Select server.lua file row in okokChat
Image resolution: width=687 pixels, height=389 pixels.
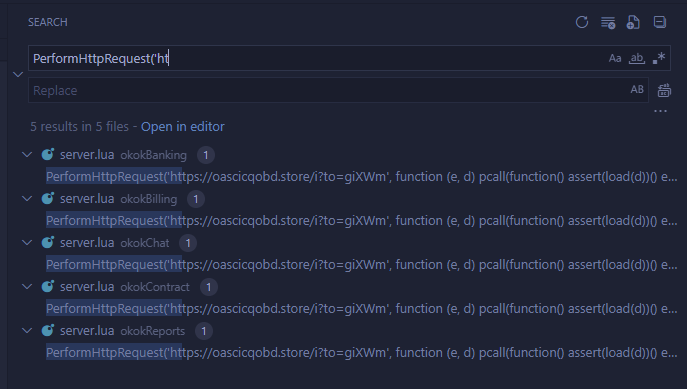click(347, 242)
